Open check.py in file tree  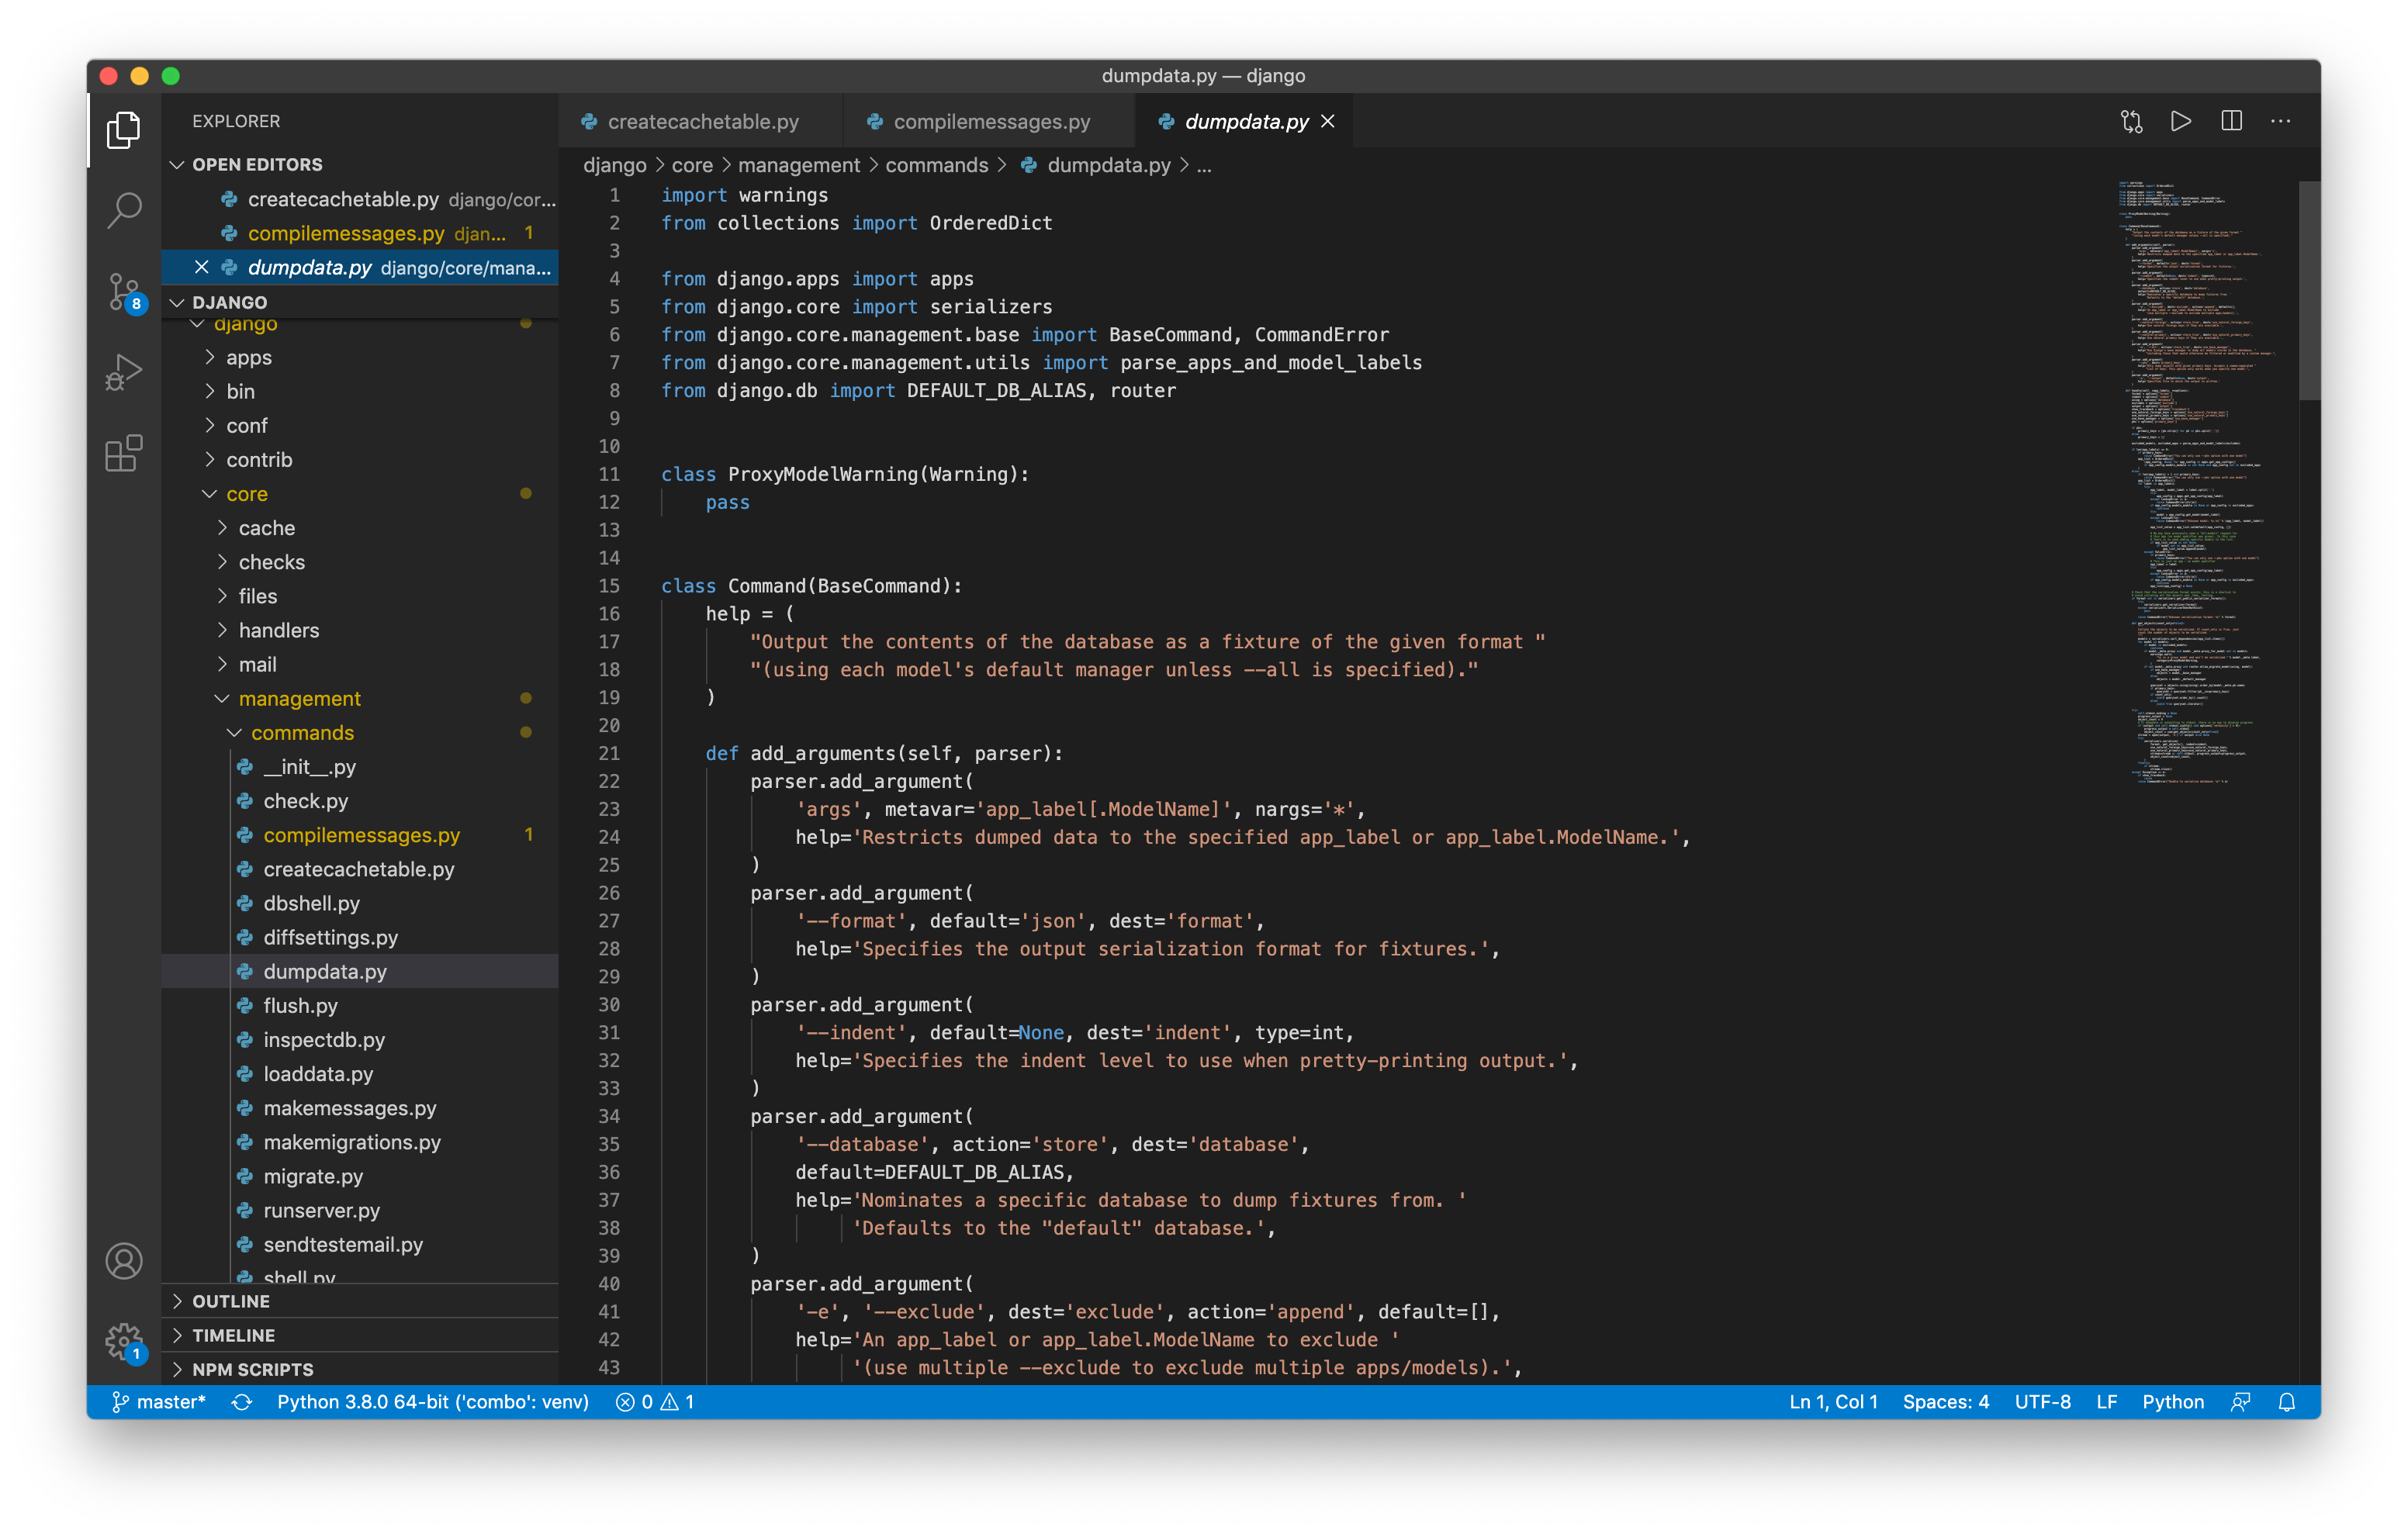tap(360, 800)
